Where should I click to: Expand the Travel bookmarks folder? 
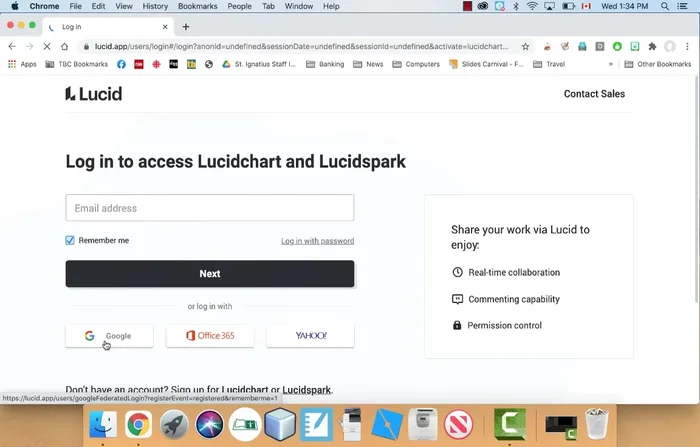(x=549, y=64)
